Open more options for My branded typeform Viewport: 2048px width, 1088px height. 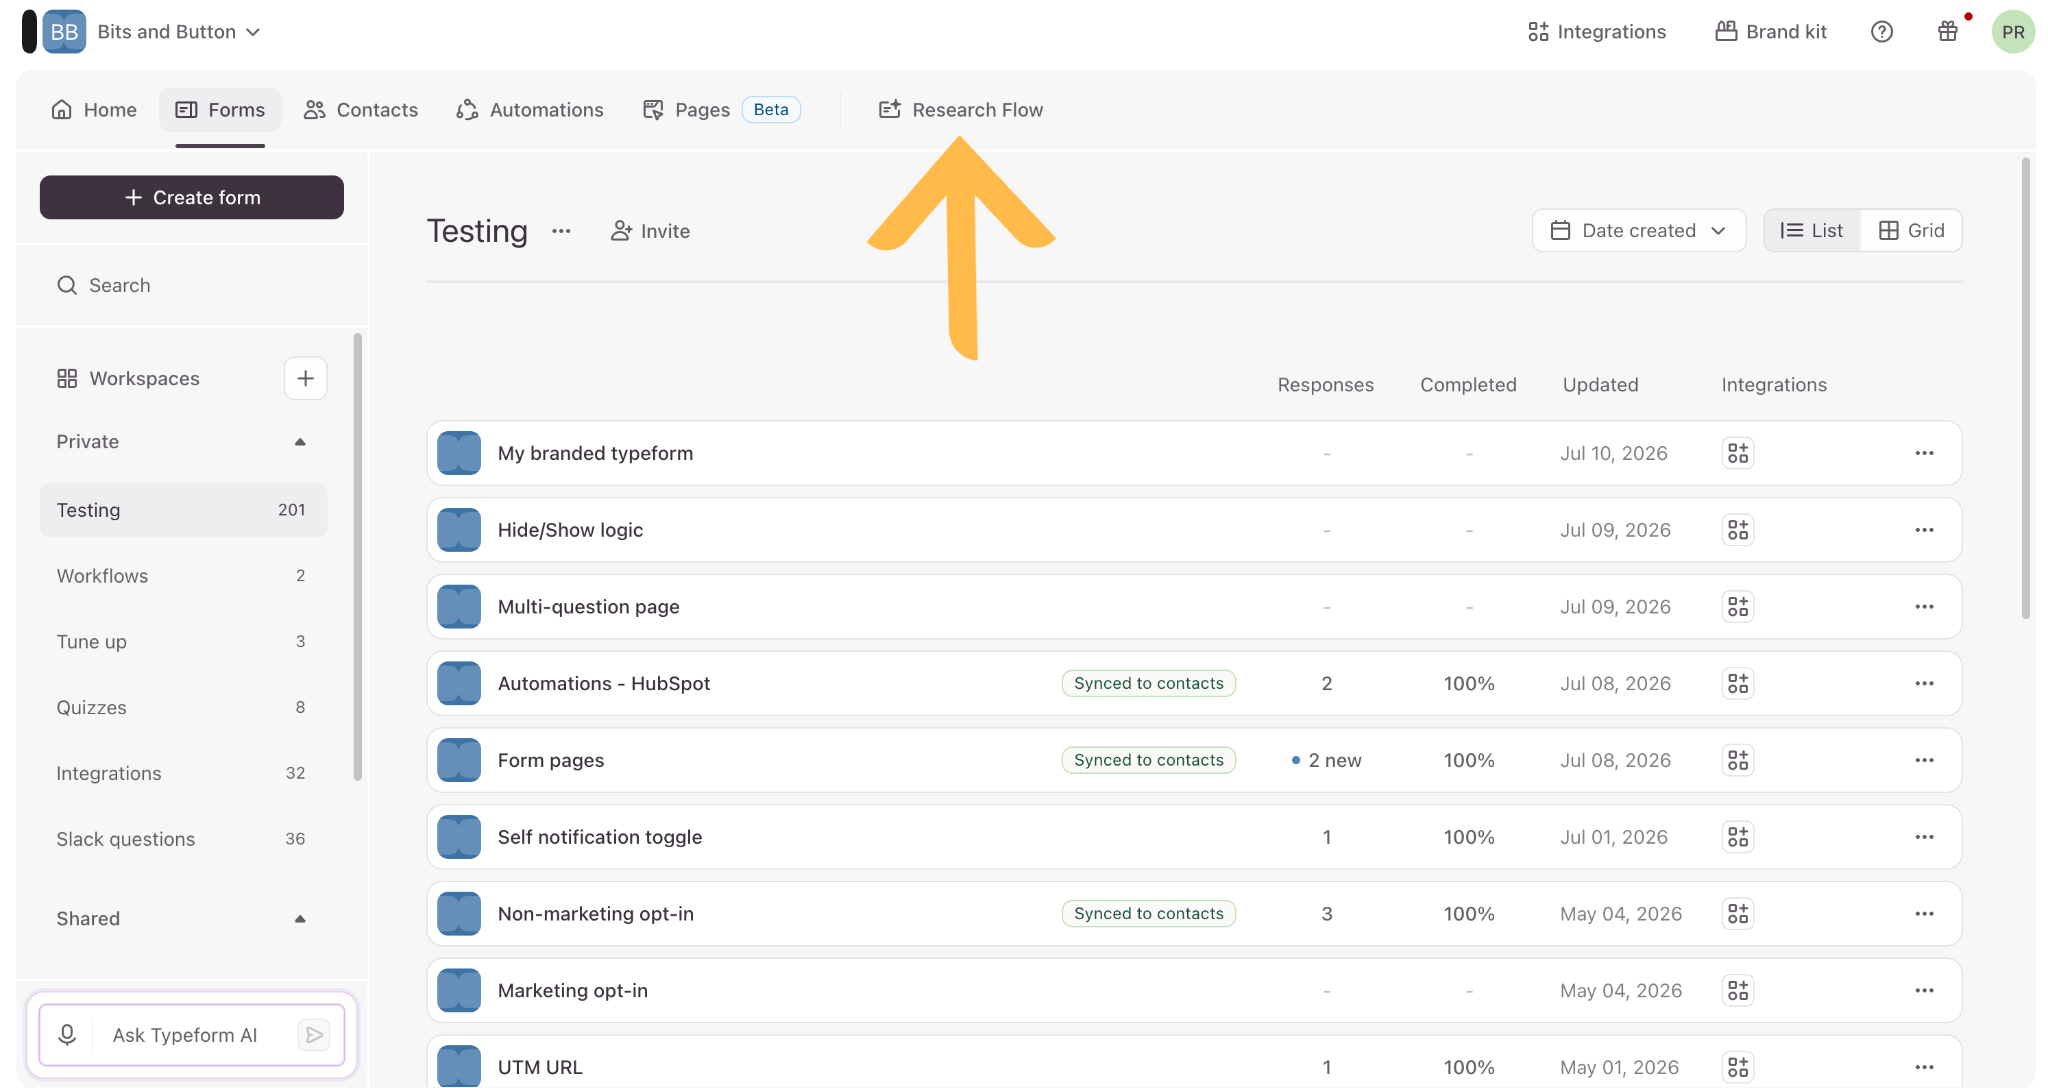1924,453
